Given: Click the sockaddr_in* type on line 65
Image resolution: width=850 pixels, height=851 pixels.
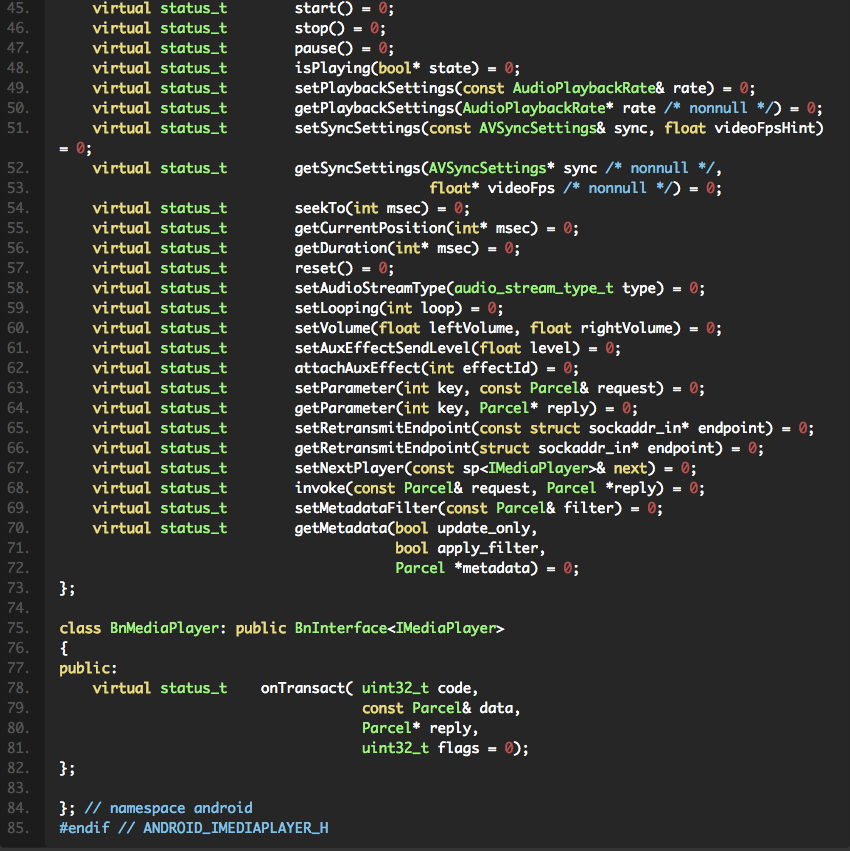Looking at the screenshot, I should (x=639, y=428).
